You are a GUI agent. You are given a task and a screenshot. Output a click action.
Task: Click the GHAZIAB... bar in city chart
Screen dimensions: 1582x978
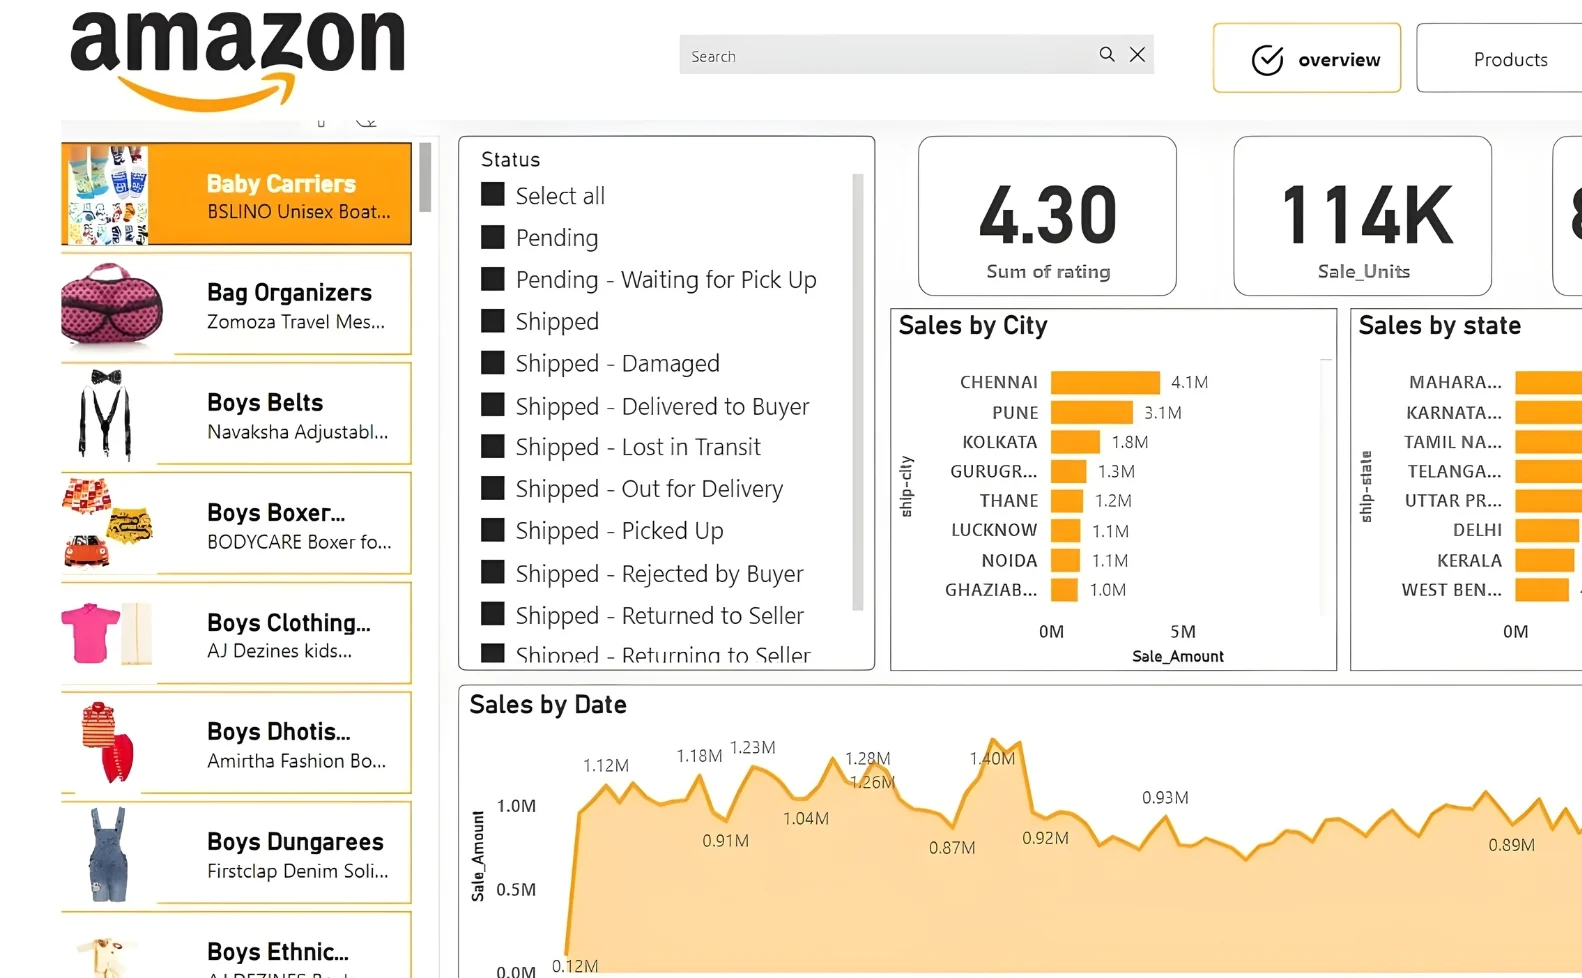pos(1064,590)
